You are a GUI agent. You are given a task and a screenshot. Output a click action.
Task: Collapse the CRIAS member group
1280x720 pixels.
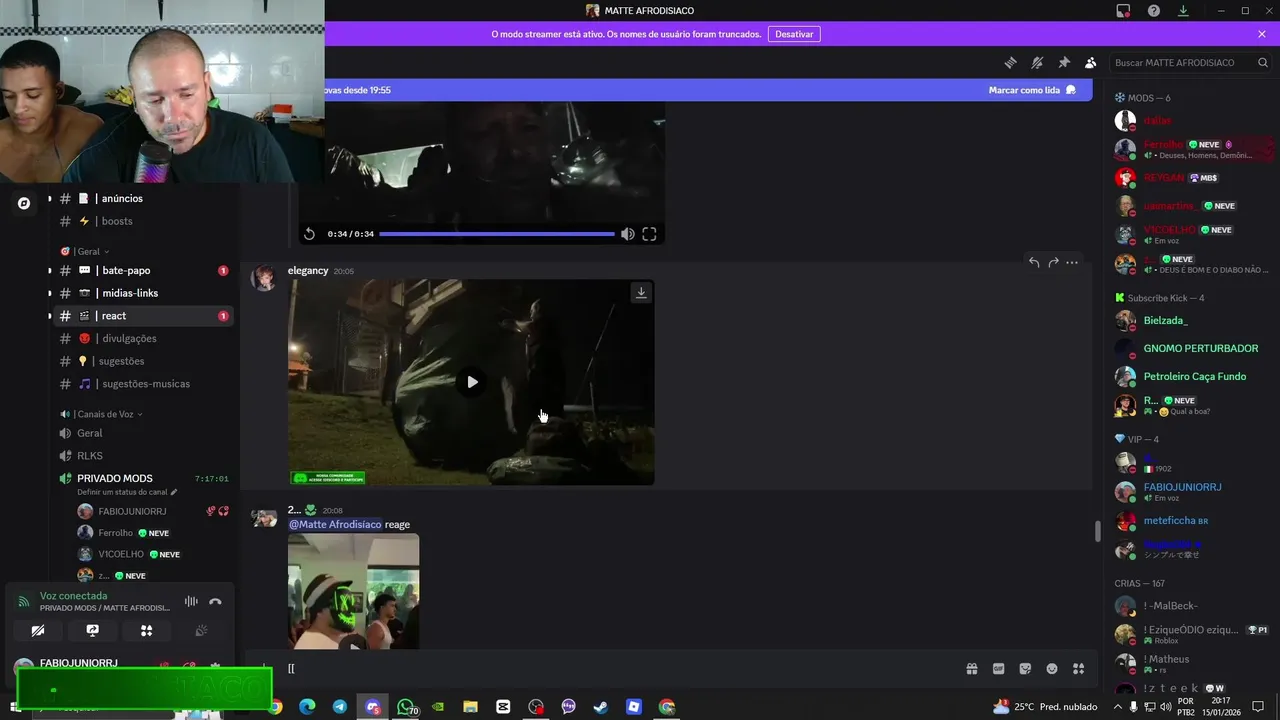(1140, 583)
